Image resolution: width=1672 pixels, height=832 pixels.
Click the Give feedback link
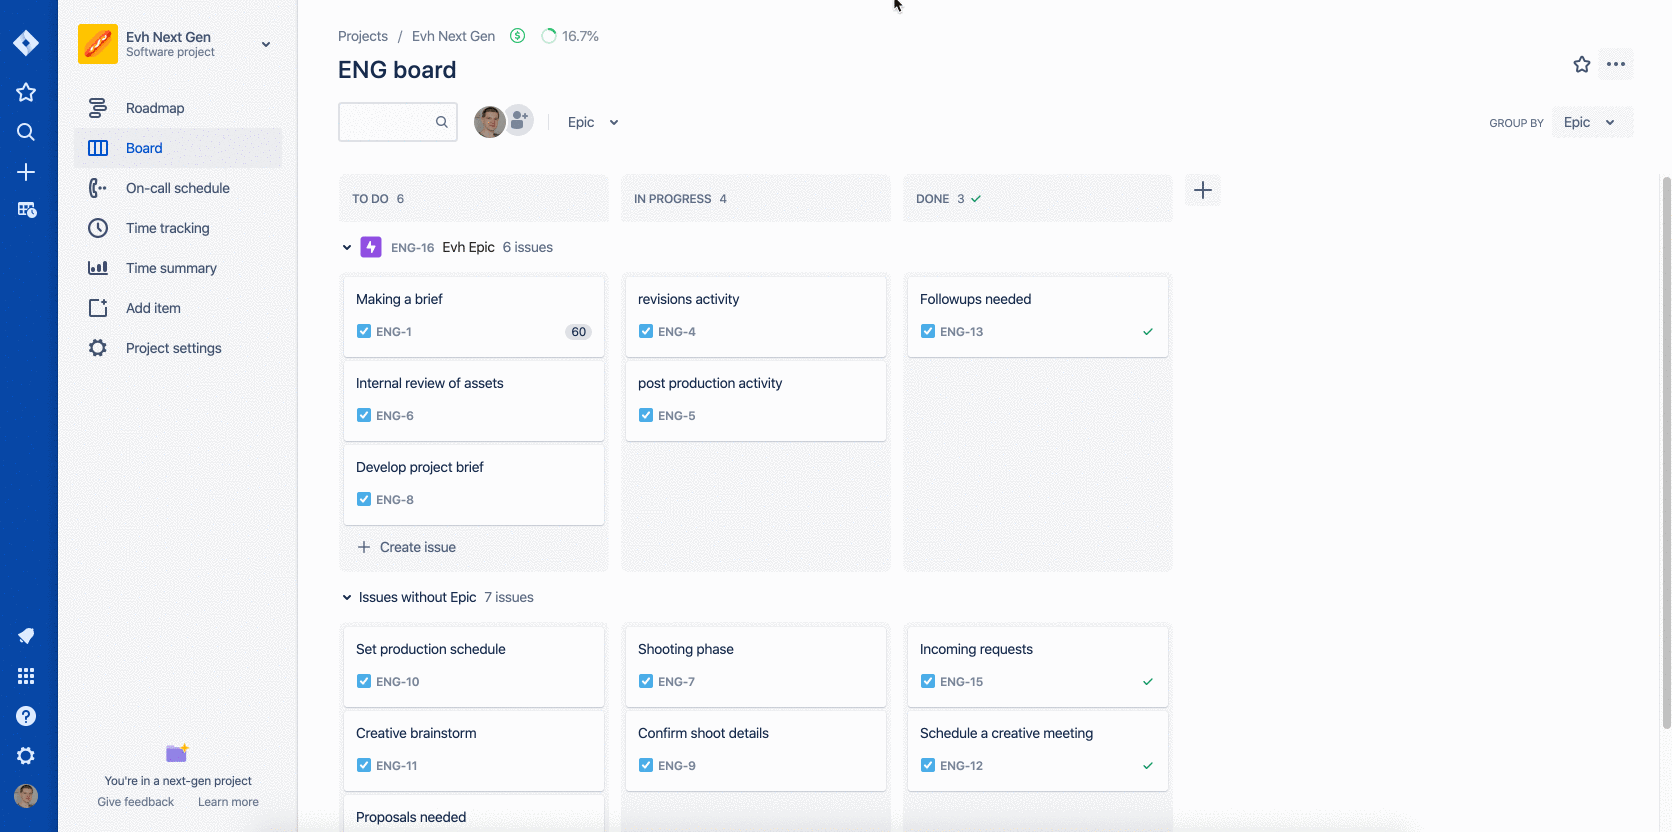point(135,802)
